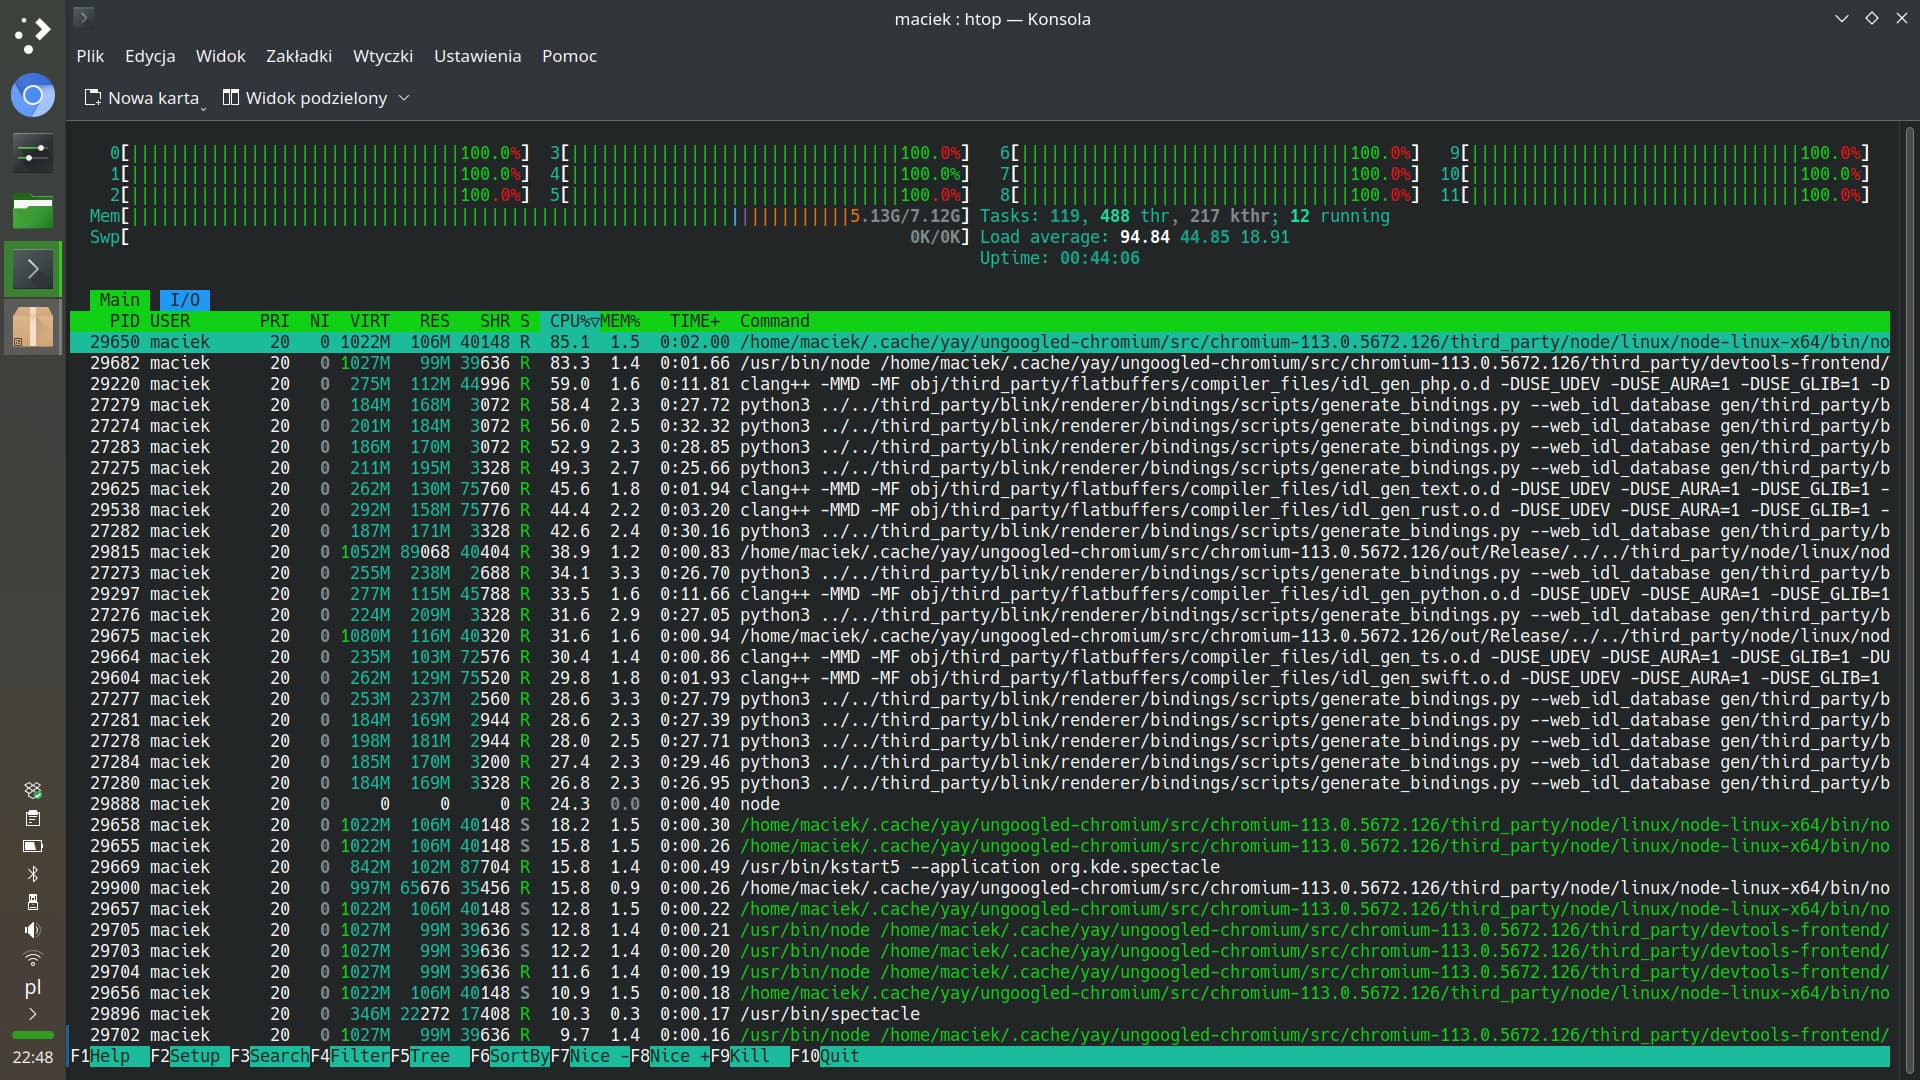Click the removable USB device tray icon
The height and width of the screenshot is (1080, 1920).
32,902
